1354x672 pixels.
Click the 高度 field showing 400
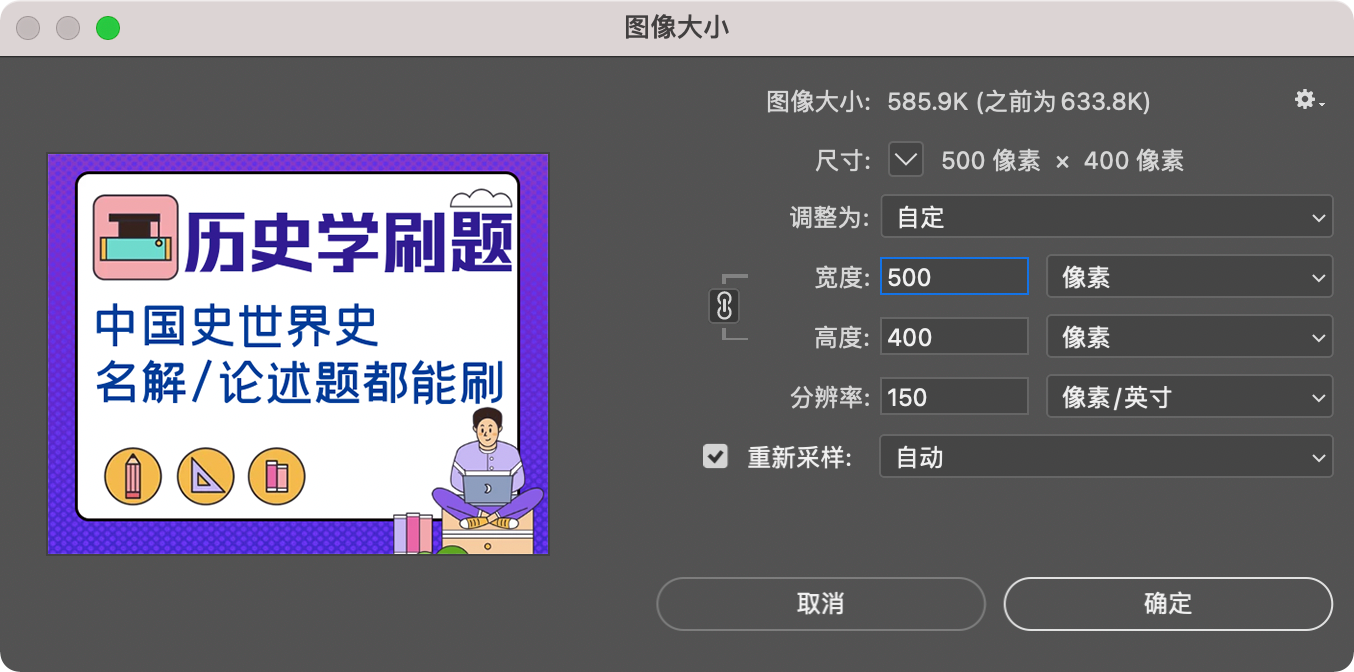[954, 337]
